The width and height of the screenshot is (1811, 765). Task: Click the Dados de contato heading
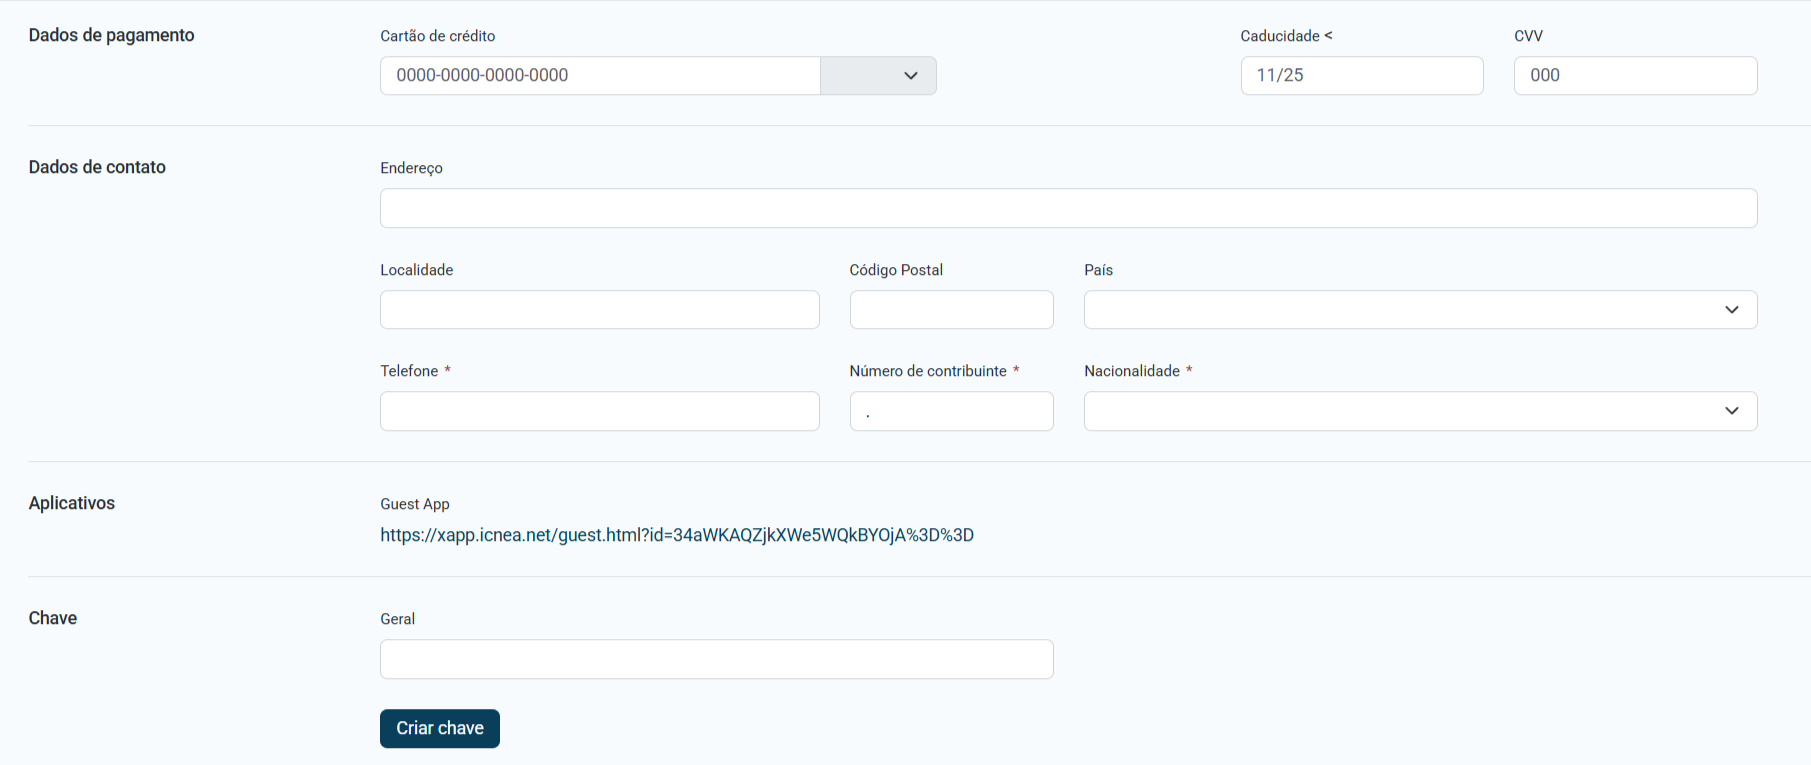point(97,167)
